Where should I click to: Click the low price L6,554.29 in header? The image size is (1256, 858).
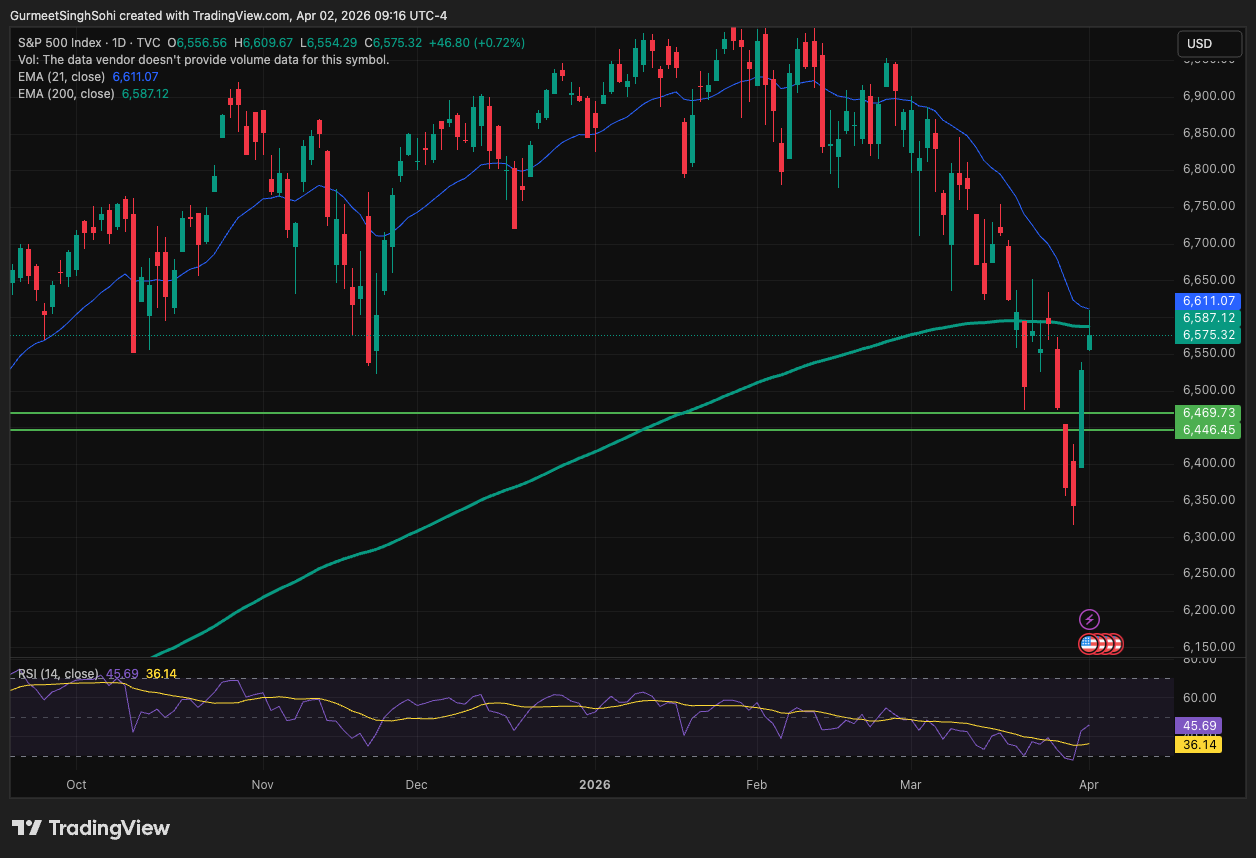click(329, 43)
